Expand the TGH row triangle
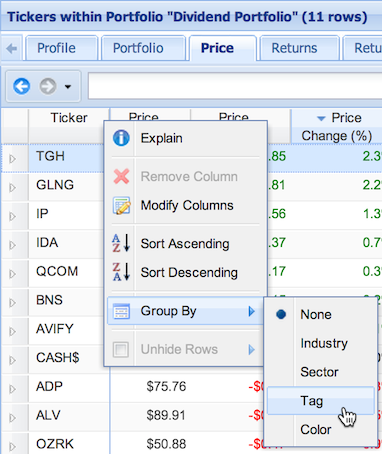 13,159
